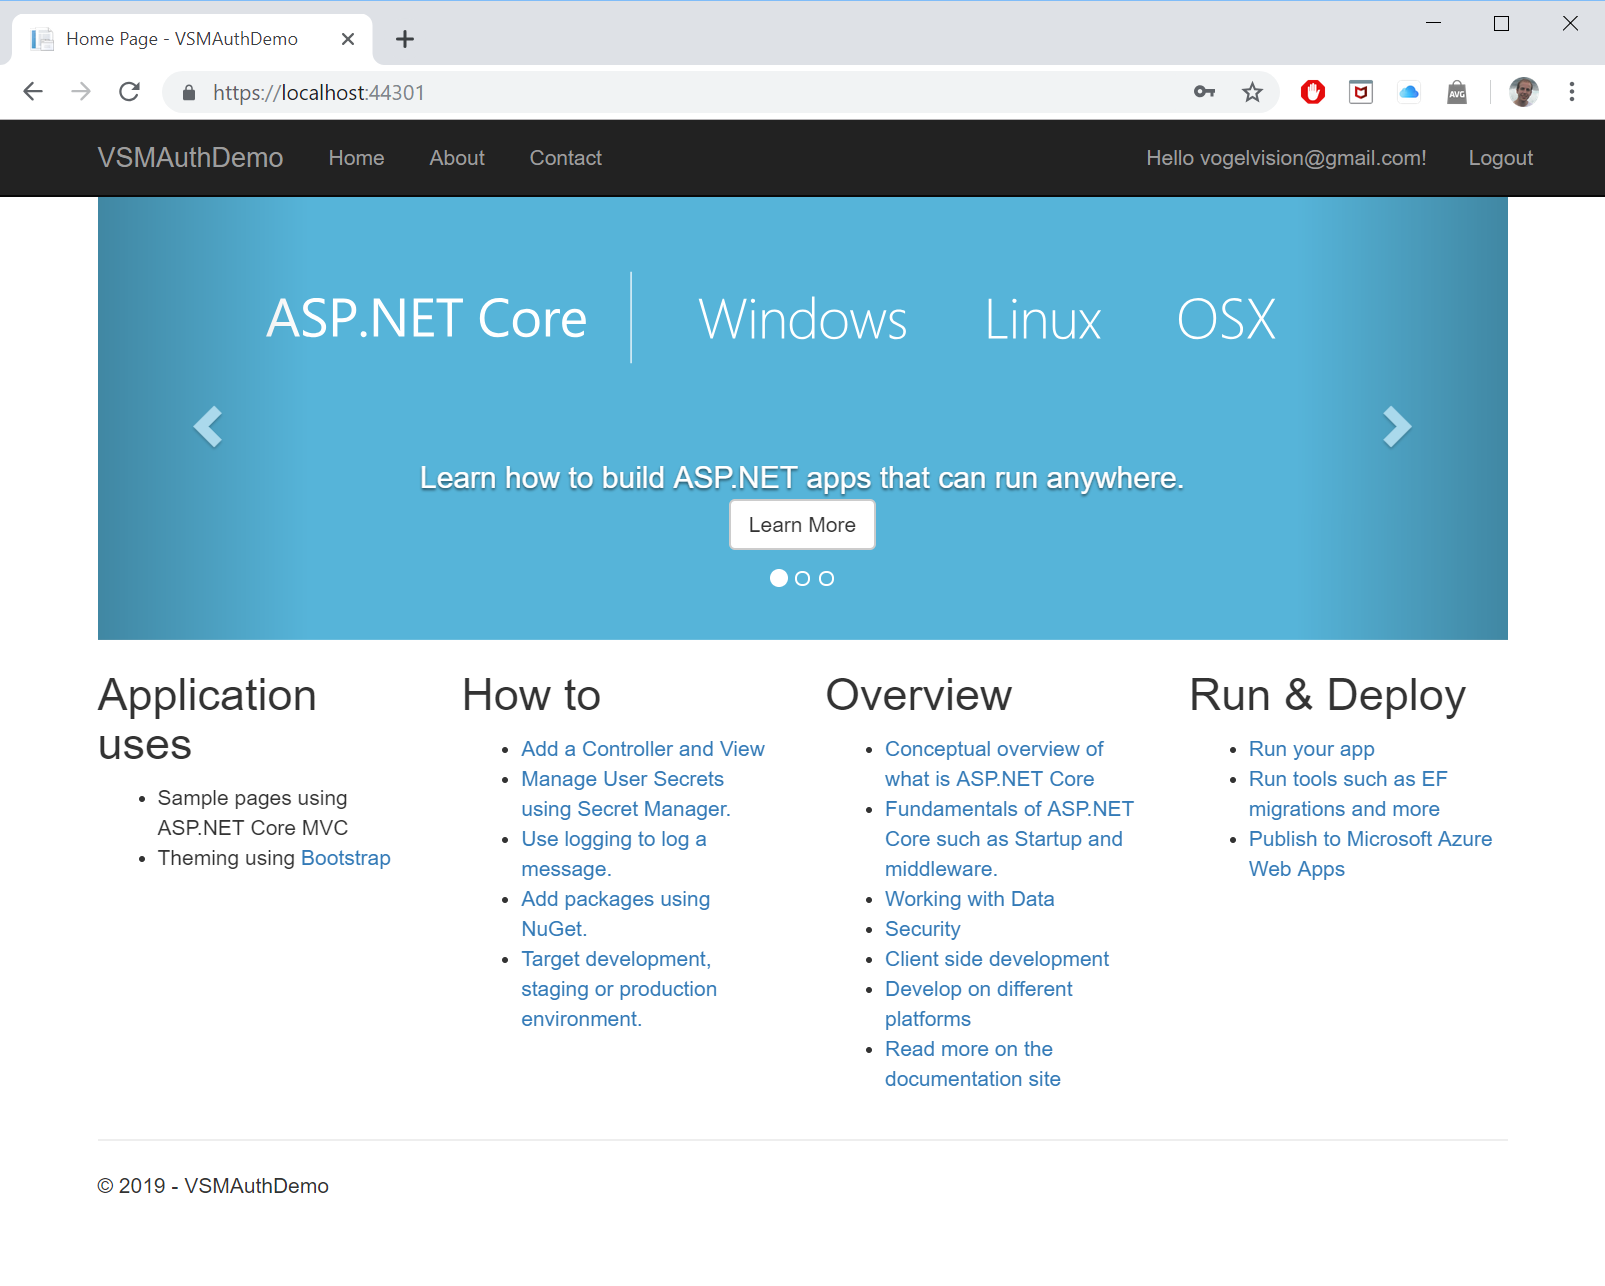Image resolution: width=1605 pixels, height=1286 pixels.
Task: Select the third carousel indicator dot
Action: coord(826,578)
